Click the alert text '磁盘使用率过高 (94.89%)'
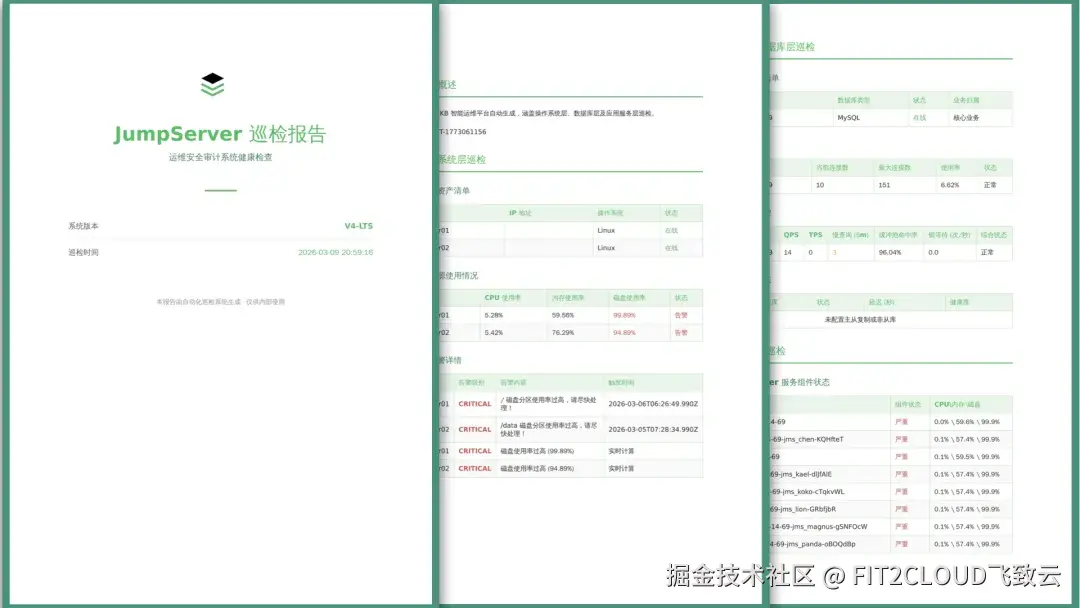Screen dimensions: 1080x608 [x=537, y=468]
